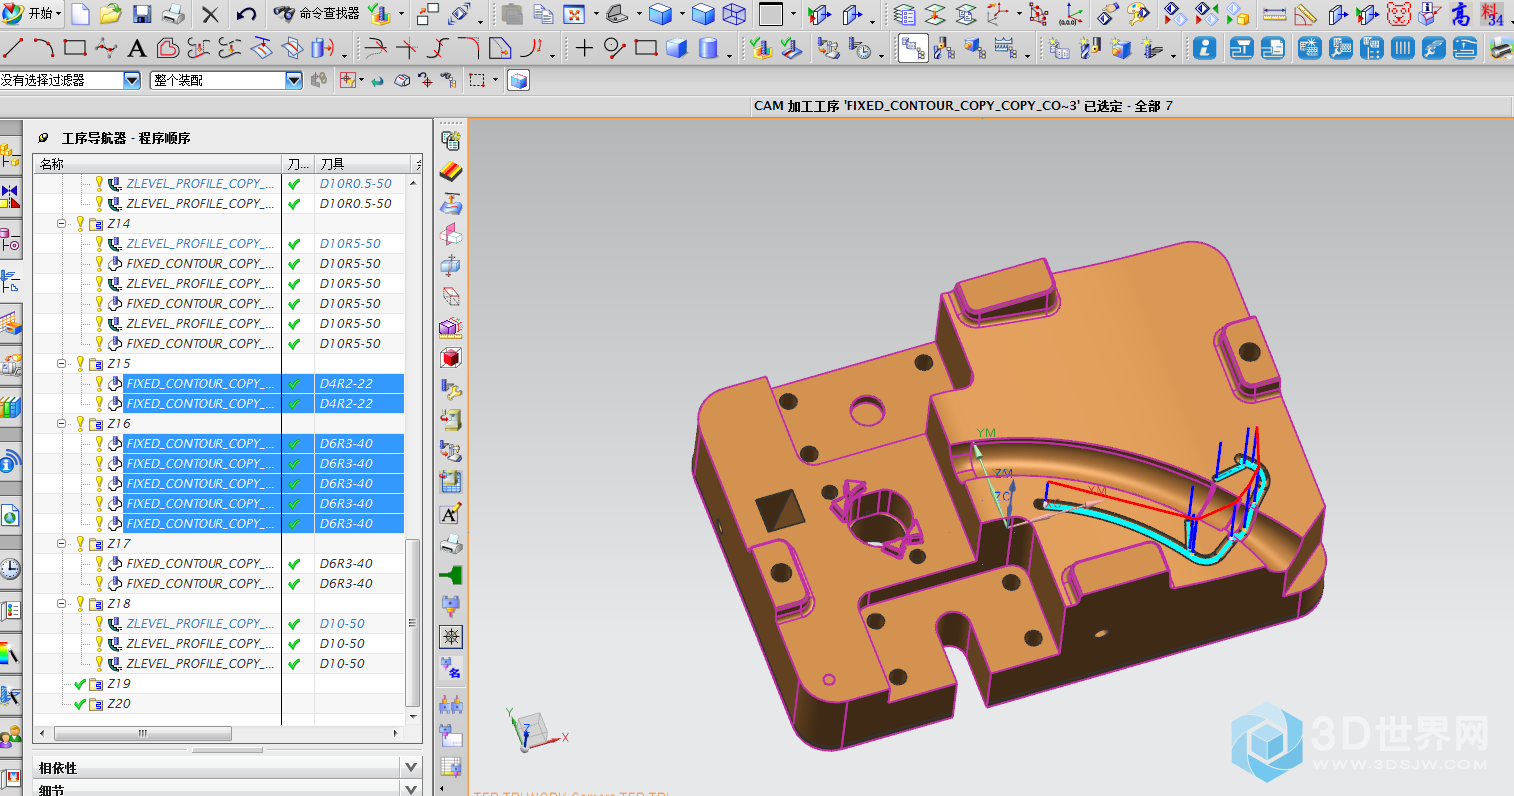Select first FIXED_CONTOUR operation under Z15
This screenshot has height=796, width=1514.
[x=200, y=384]
